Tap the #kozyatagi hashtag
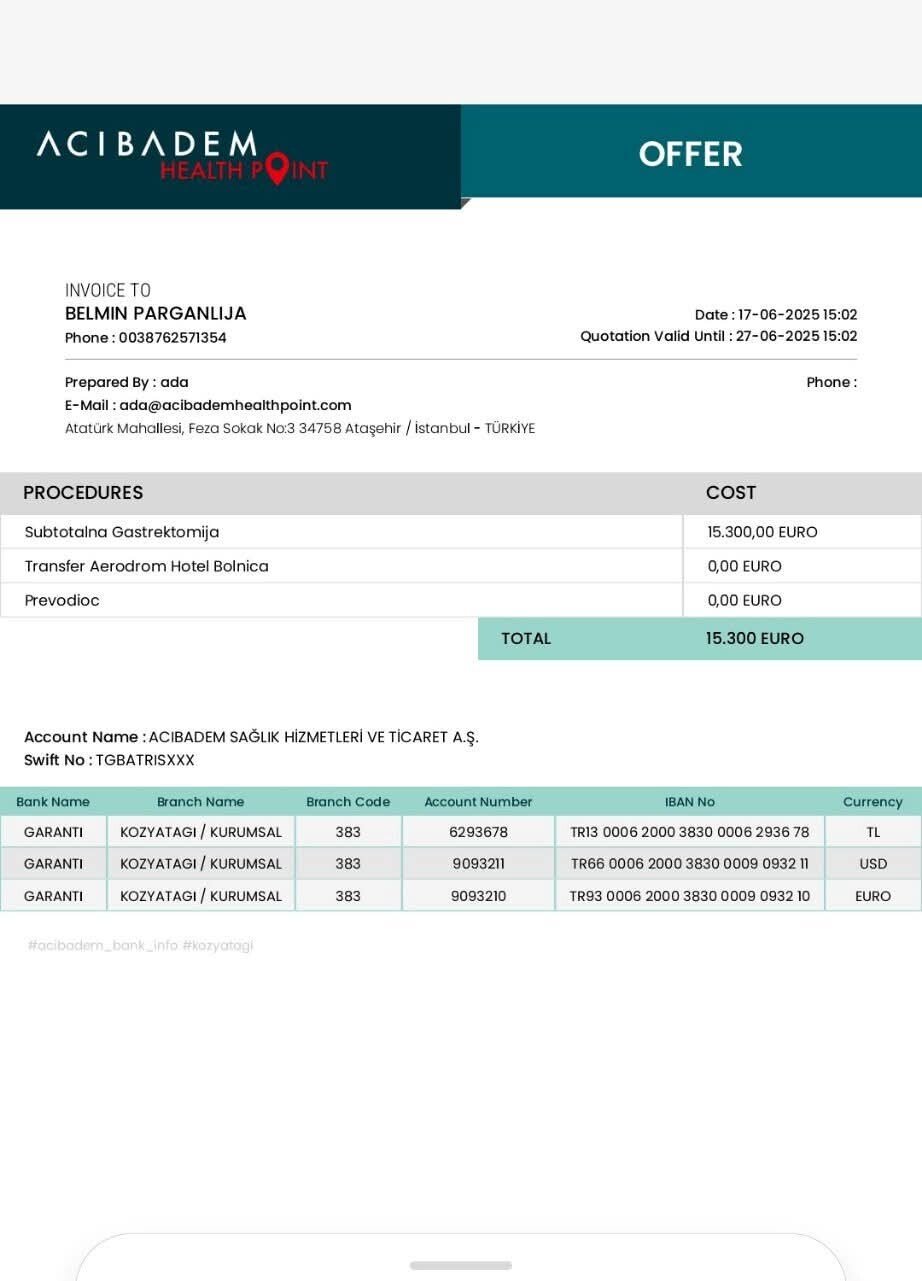 217,945
